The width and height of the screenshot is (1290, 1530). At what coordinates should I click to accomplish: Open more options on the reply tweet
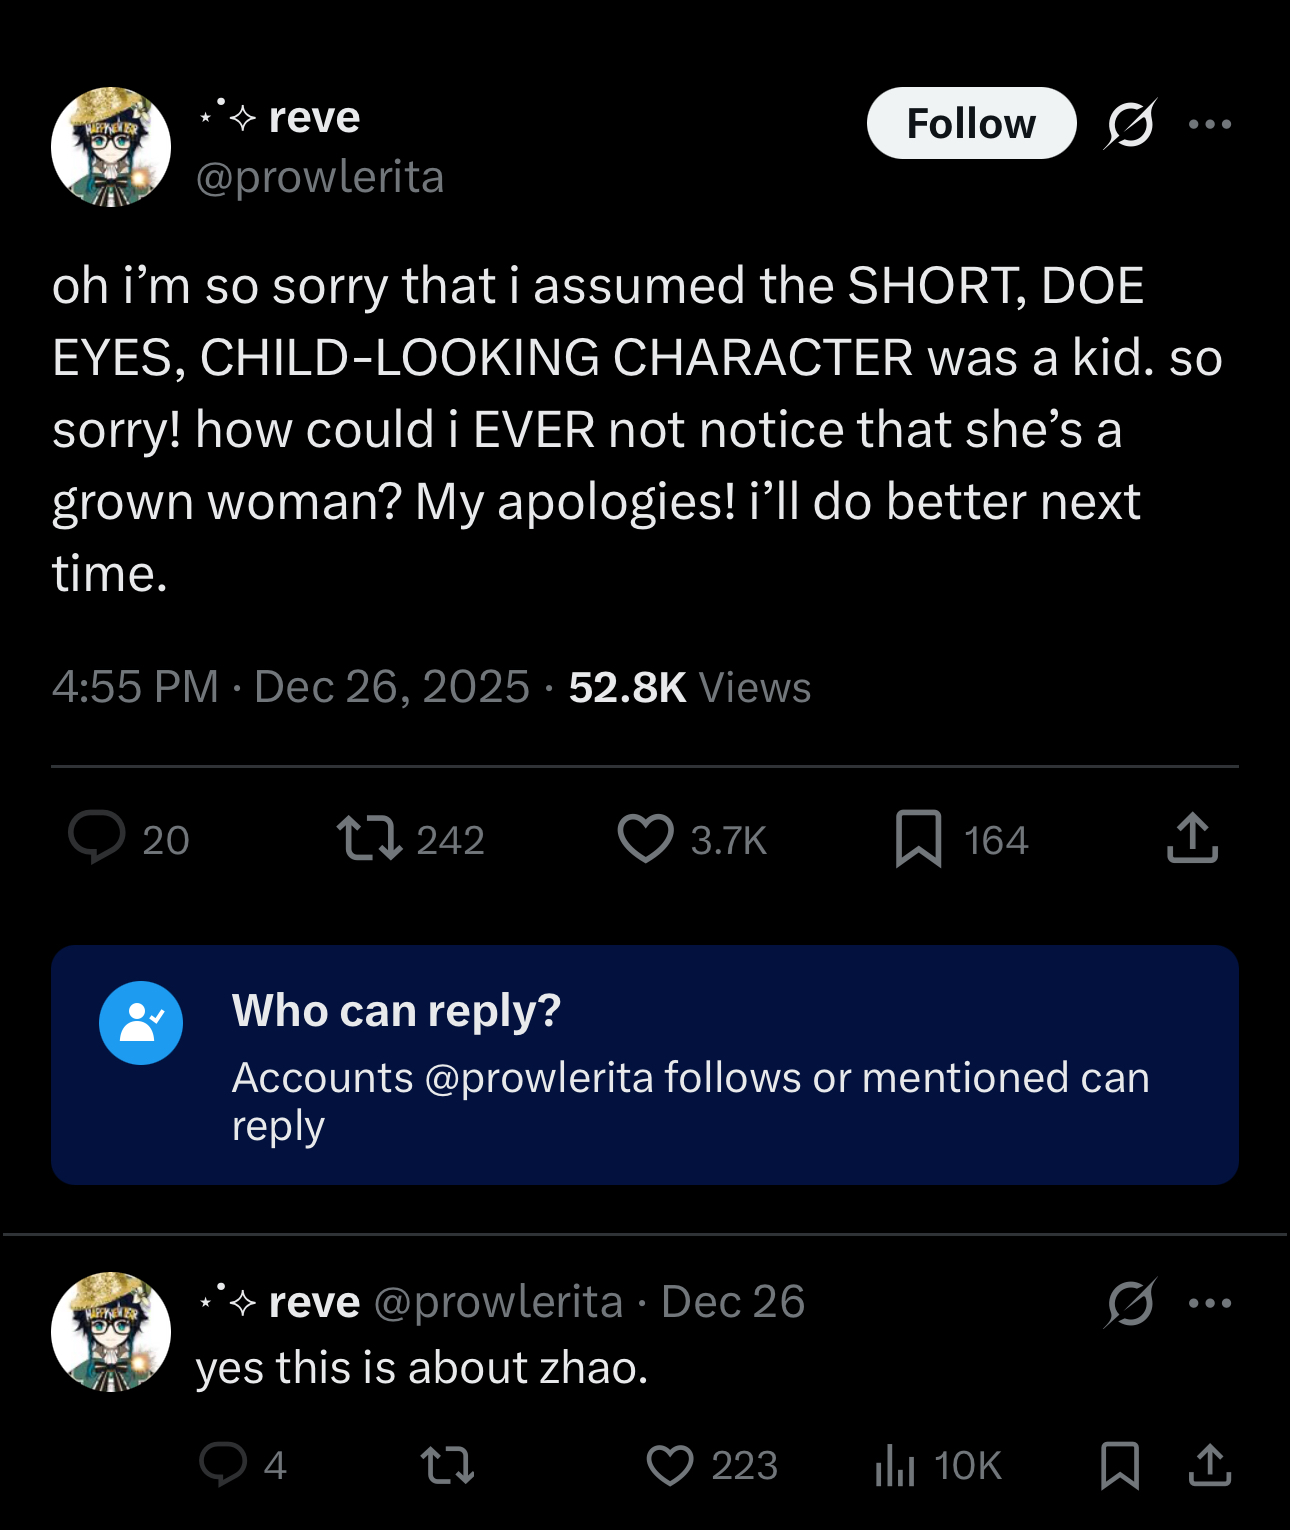coord(1210,1303)
